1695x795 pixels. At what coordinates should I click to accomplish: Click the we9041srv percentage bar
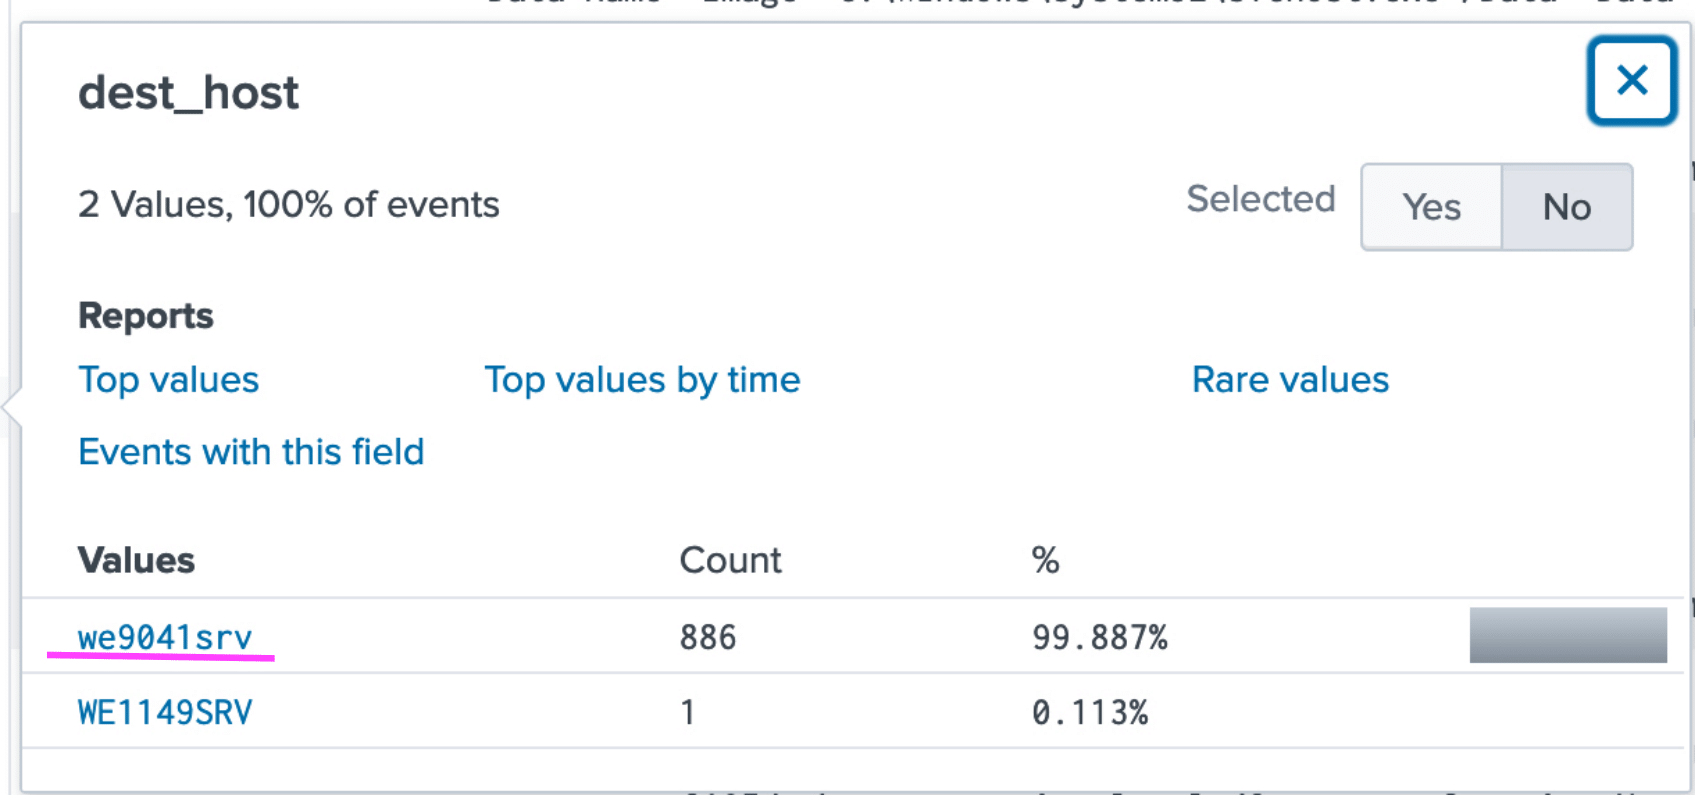pos(1567,635)
